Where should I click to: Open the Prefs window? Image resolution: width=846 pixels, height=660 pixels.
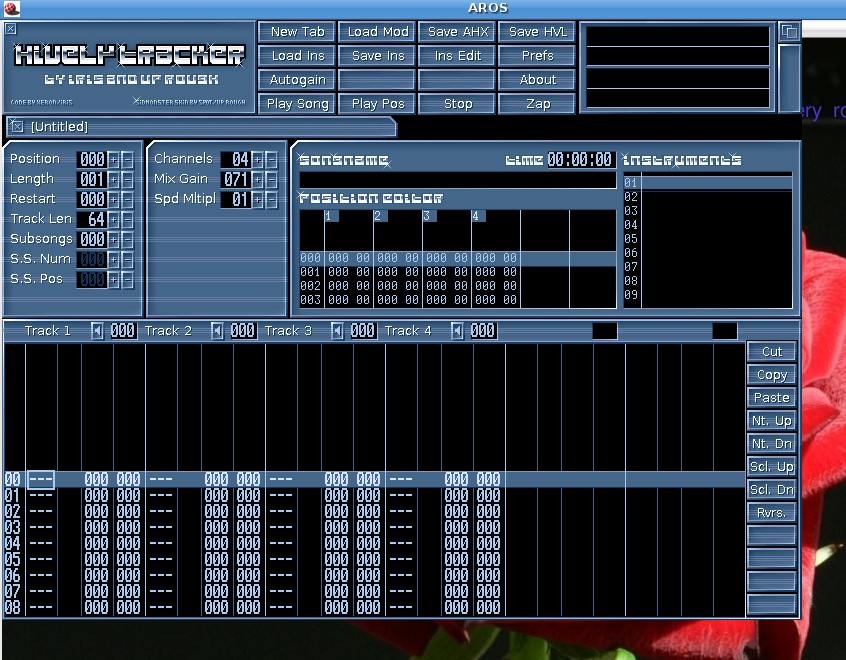[x=537, y=56]
